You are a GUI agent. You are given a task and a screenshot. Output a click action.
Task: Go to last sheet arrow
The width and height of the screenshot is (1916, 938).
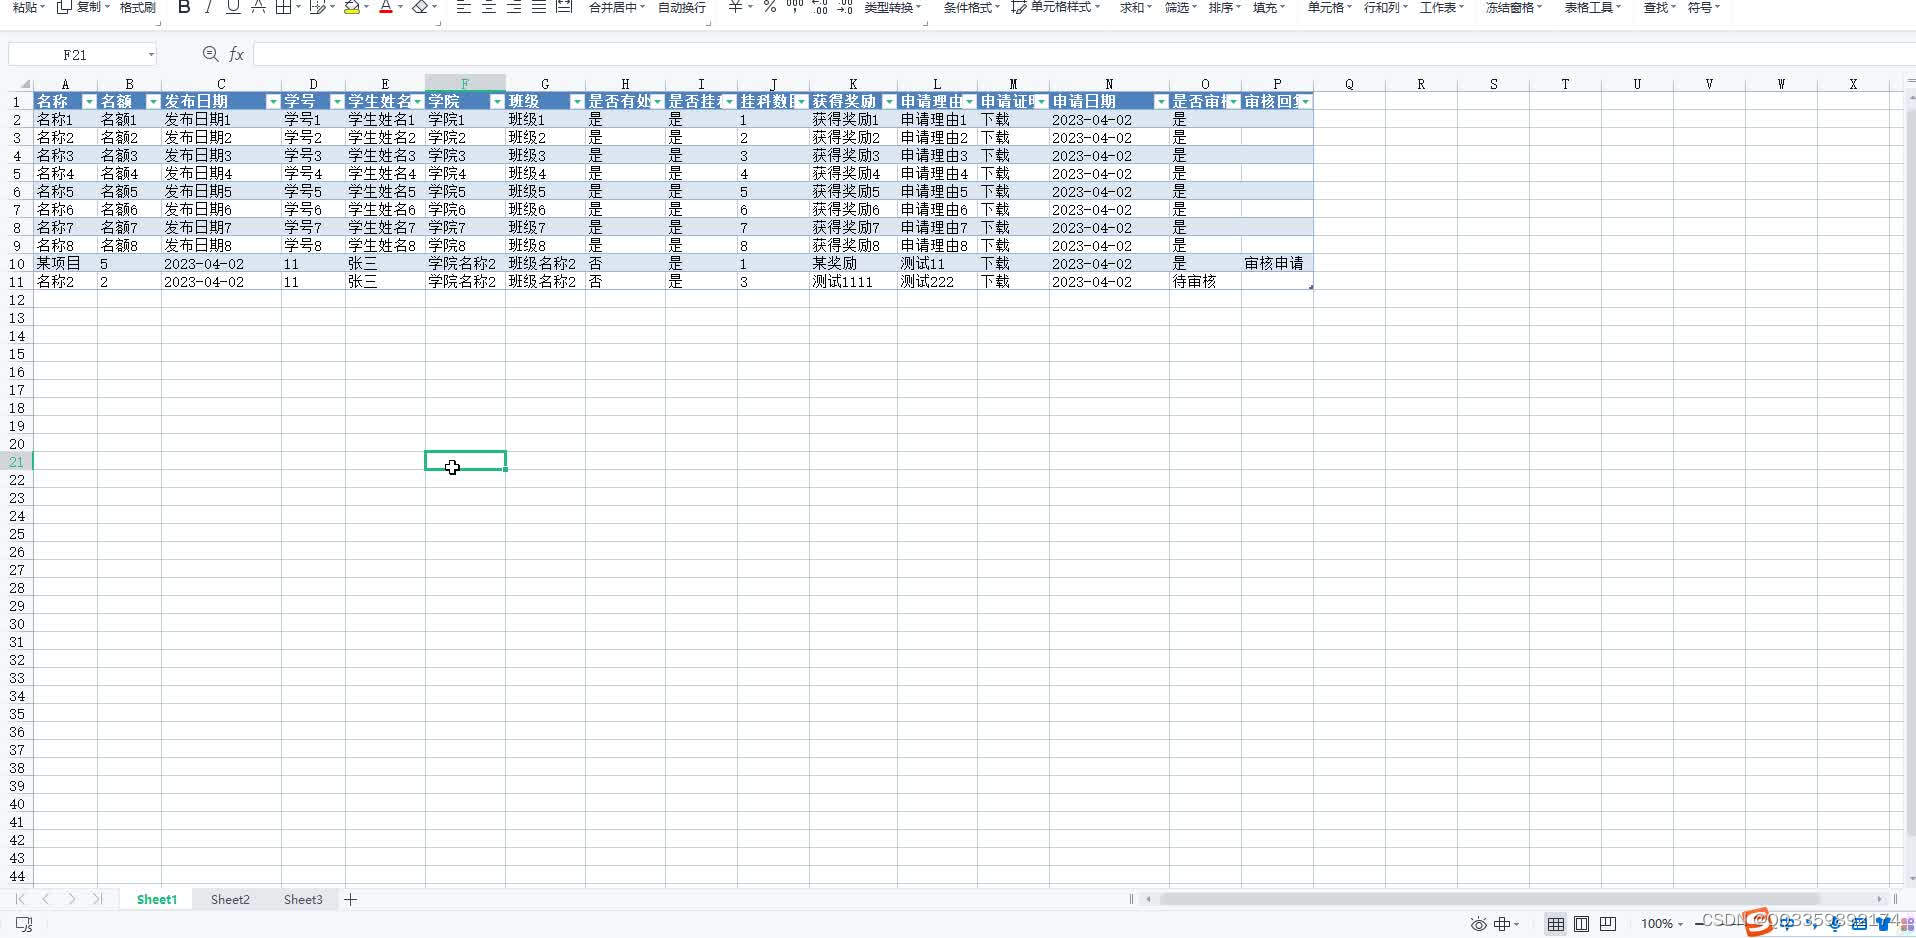coord(97,899)
